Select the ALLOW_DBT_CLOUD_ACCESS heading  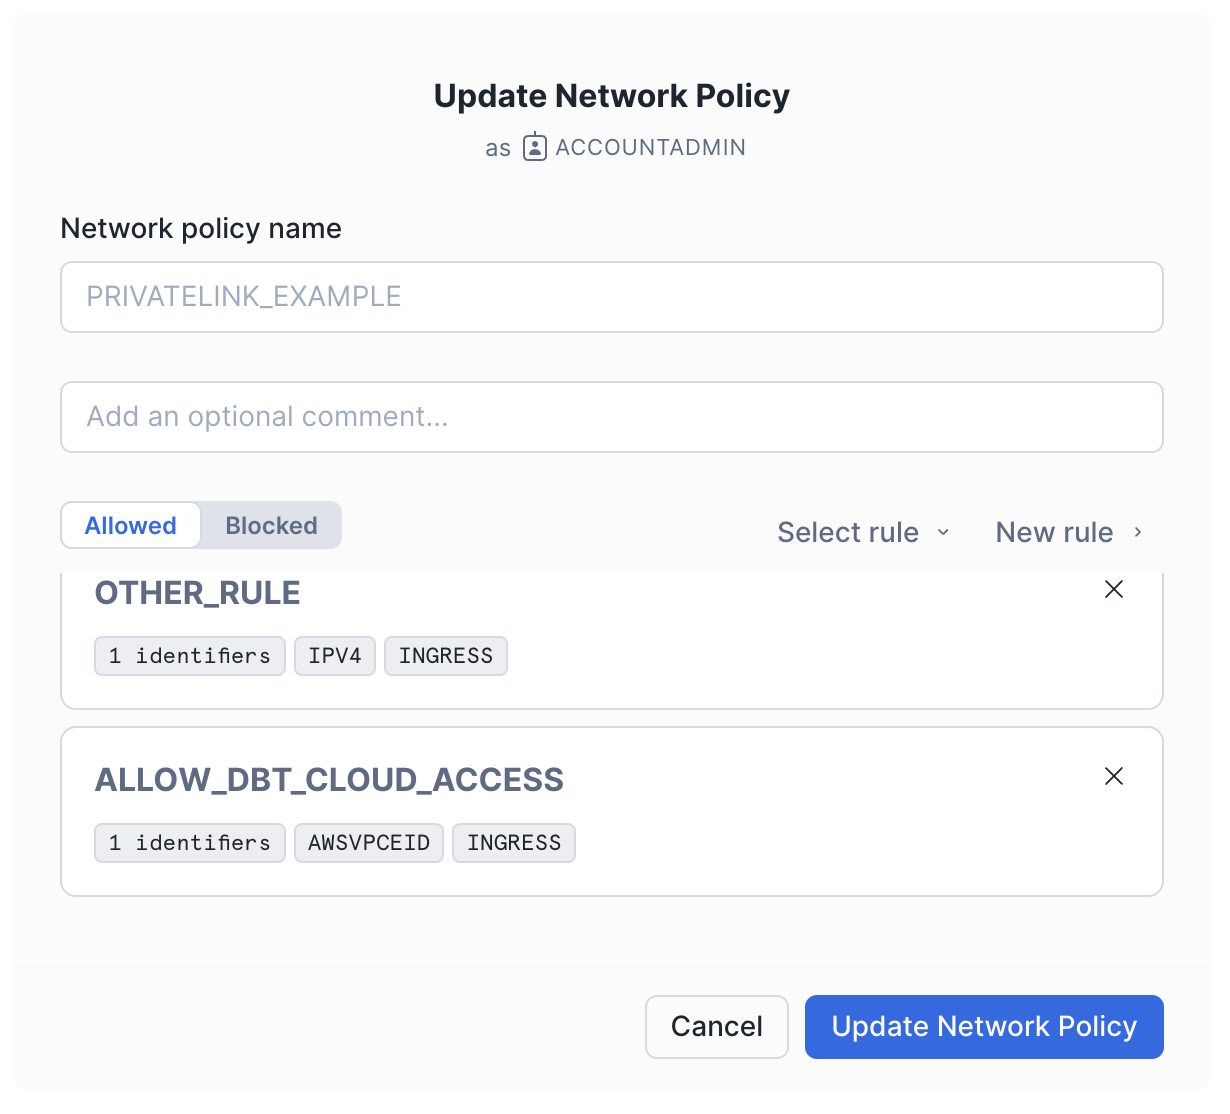[x=329, y=780]
